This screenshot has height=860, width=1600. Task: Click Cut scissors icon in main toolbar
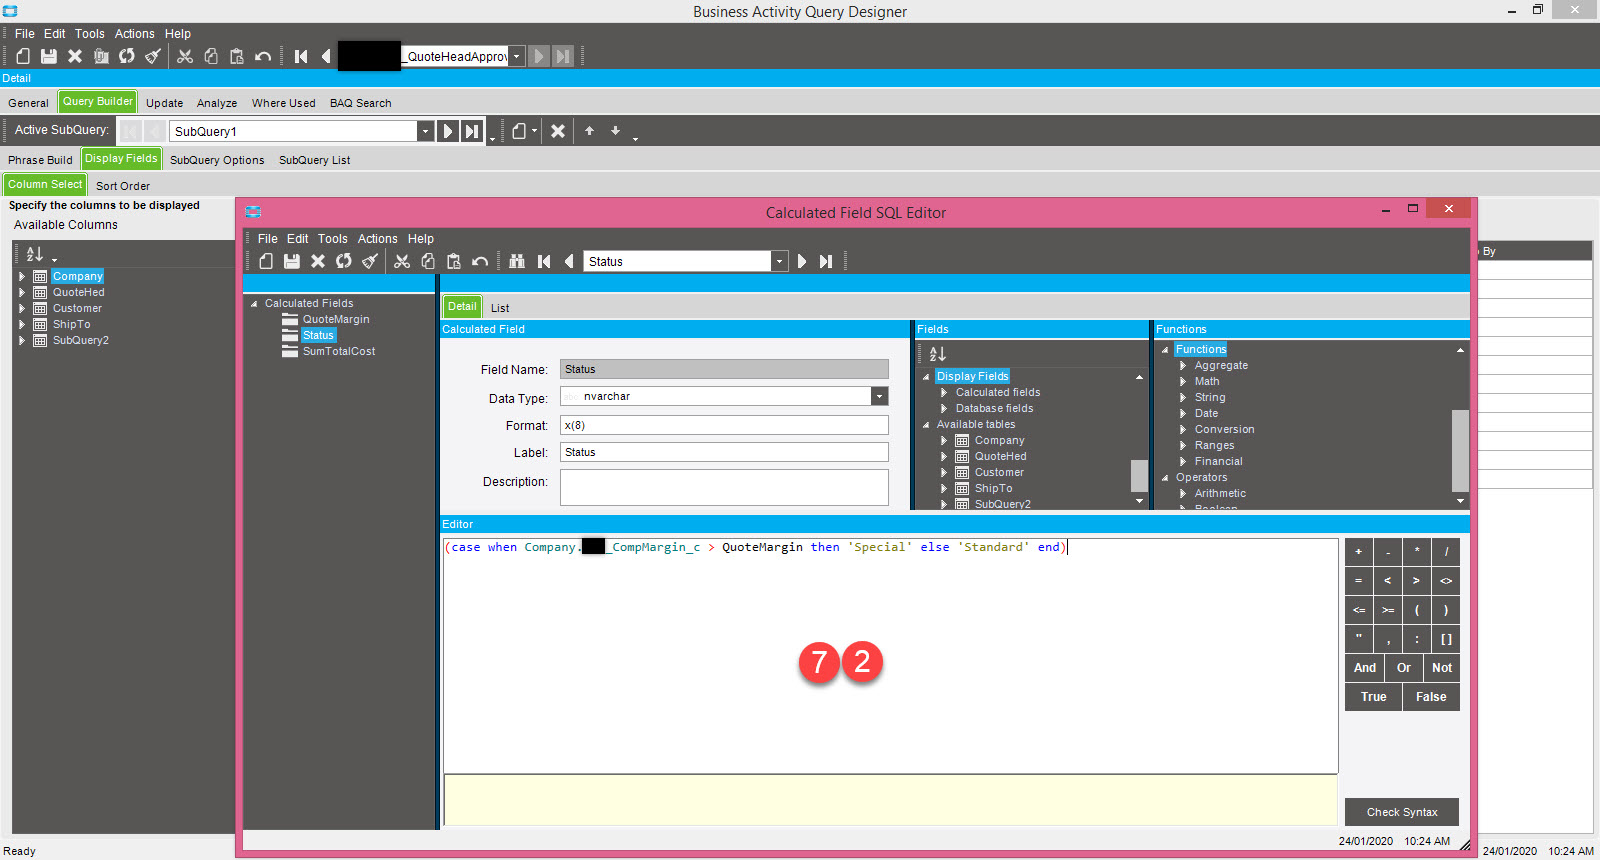(x=185, y=56)
